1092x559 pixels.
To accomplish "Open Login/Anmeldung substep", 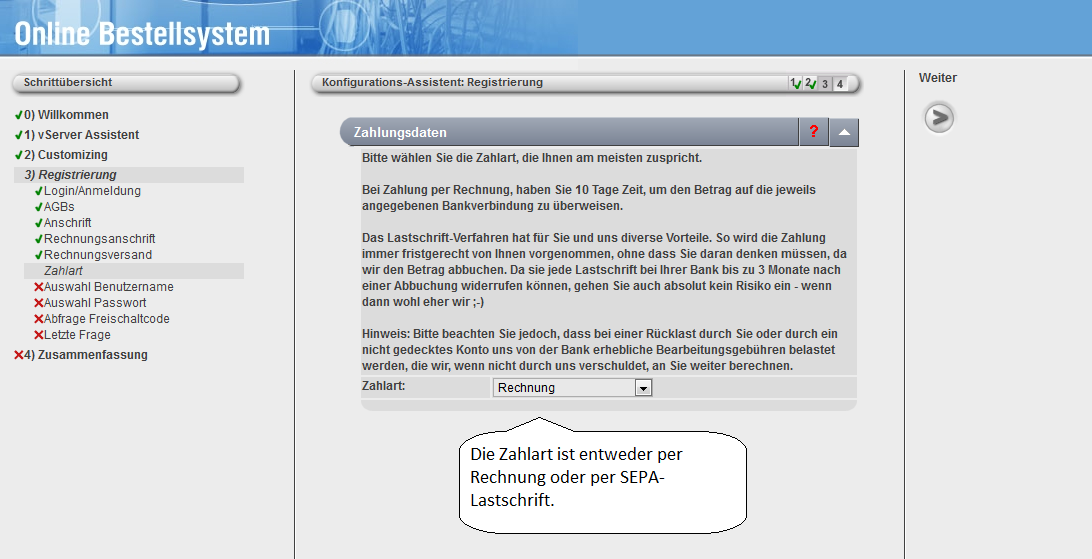I will (92, 191).
